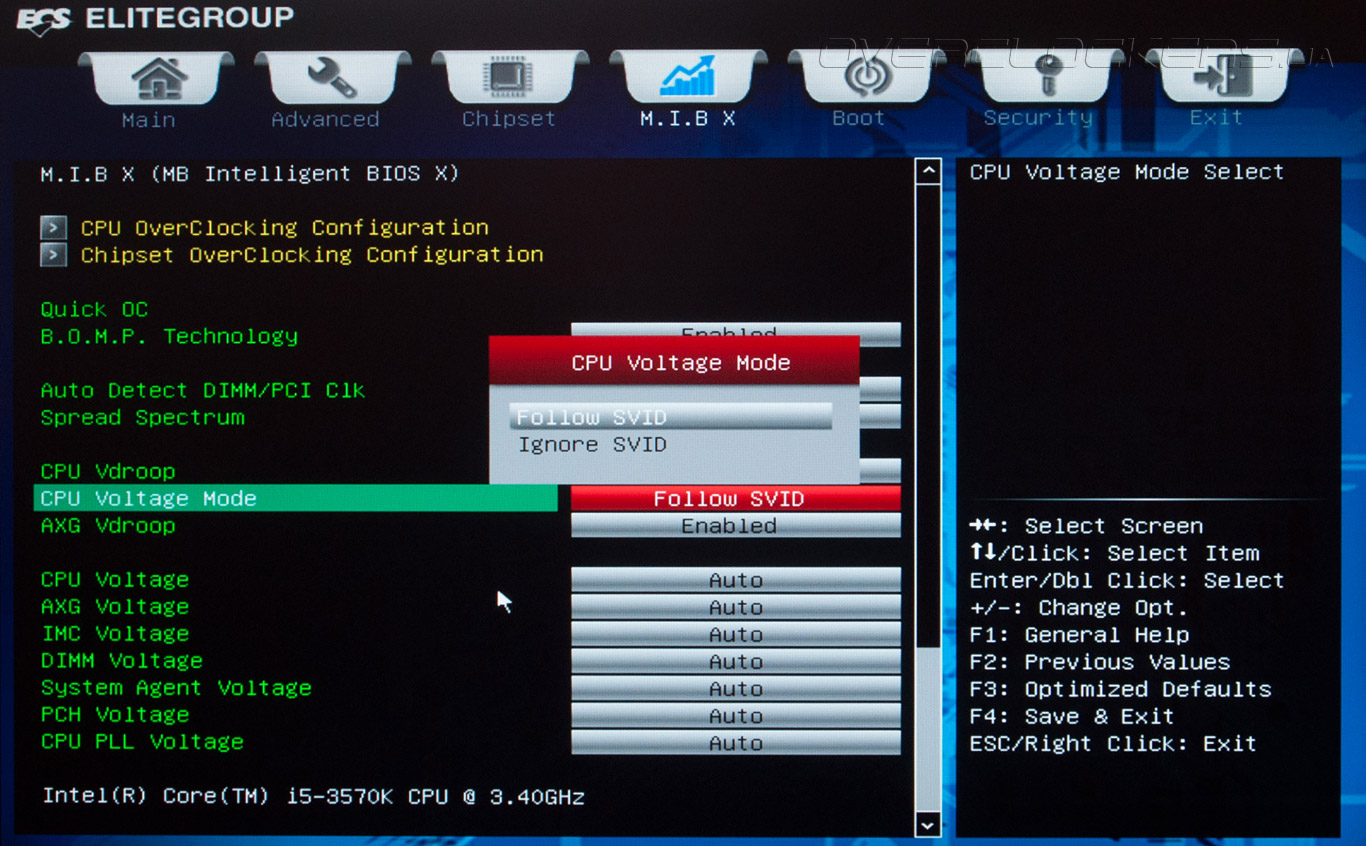
Task: Select the B.O.M.P. Technology label
Action: (169, 336)
